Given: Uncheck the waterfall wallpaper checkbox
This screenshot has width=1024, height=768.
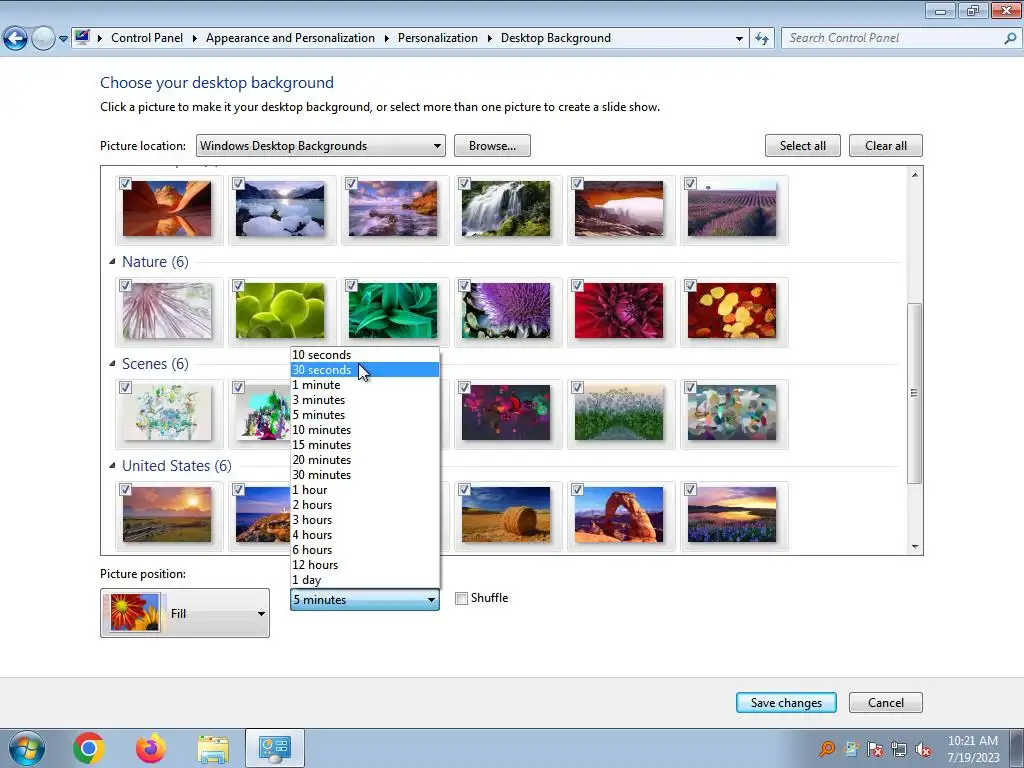Looking at the screenshot, I should coord(464,184).
